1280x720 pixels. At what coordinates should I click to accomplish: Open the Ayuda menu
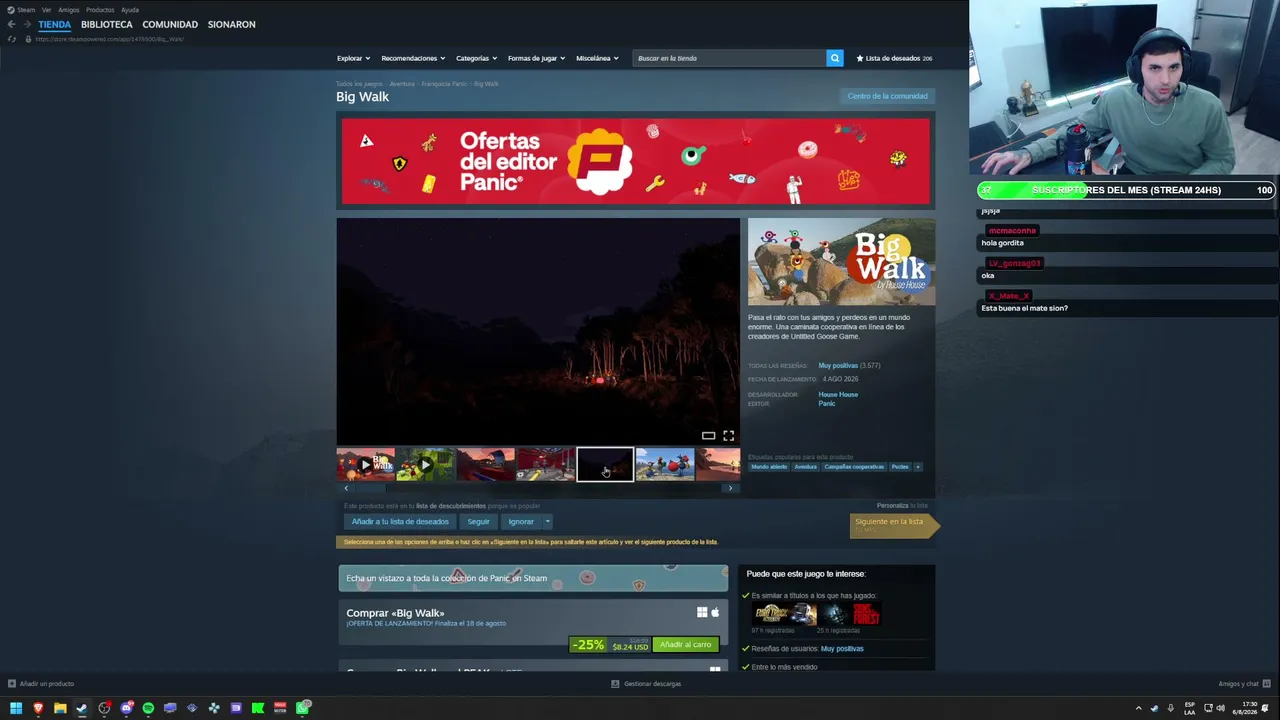point(130,10)
